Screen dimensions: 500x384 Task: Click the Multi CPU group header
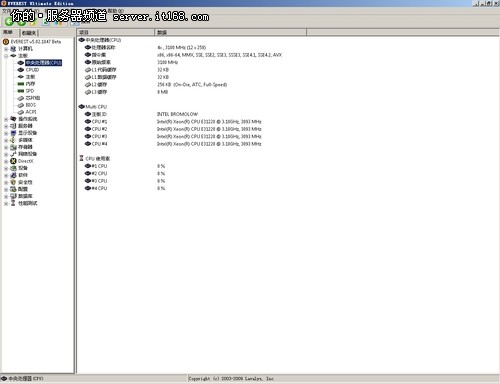[x=93, y=107]
